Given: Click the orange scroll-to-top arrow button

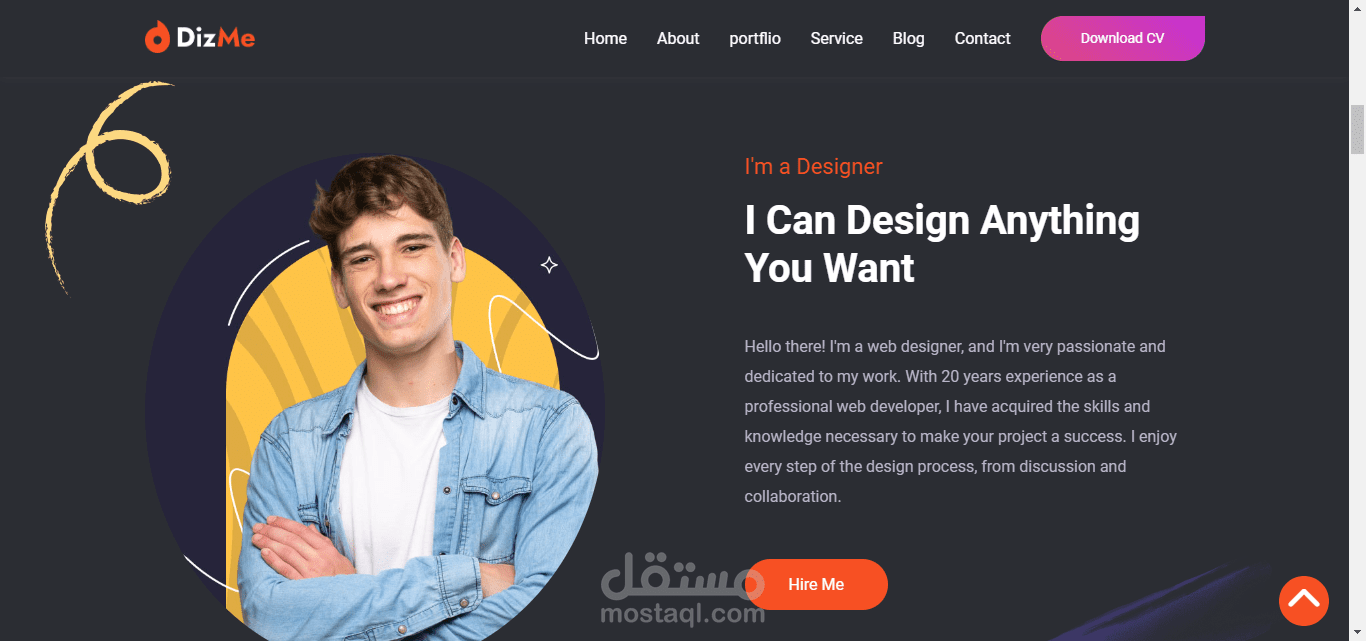Looking at the screenshot, I should click(x=1303, y=601).
